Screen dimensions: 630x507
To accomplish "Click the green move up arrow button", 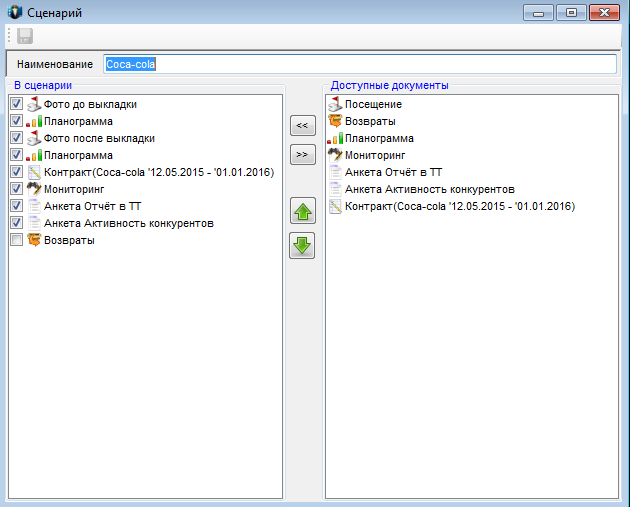I will [302, 211].
